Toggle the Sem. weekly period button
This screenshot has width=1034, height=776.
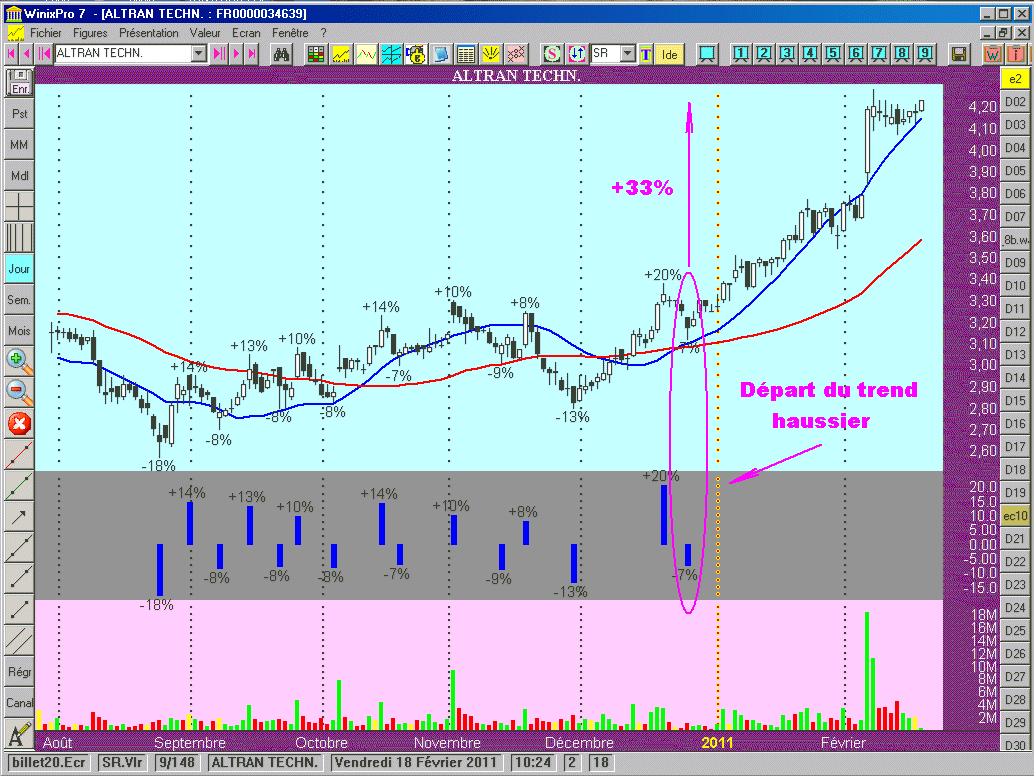[x=18, y=299]
